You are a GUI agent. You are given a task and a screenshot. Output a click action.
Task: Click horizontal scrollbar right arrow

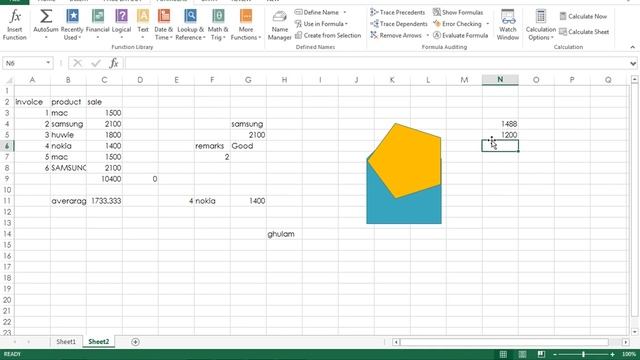625,342
